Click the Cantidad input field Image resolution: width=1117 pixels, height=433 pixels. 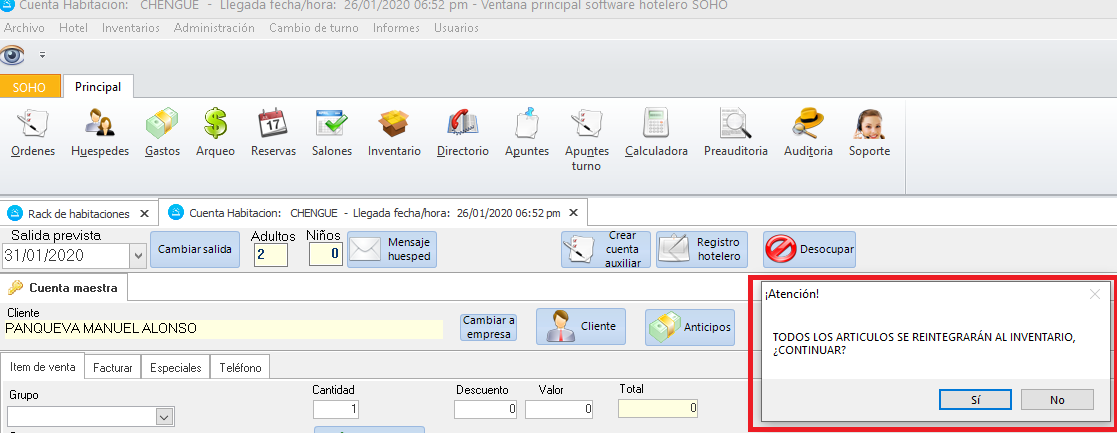(335, 409)
